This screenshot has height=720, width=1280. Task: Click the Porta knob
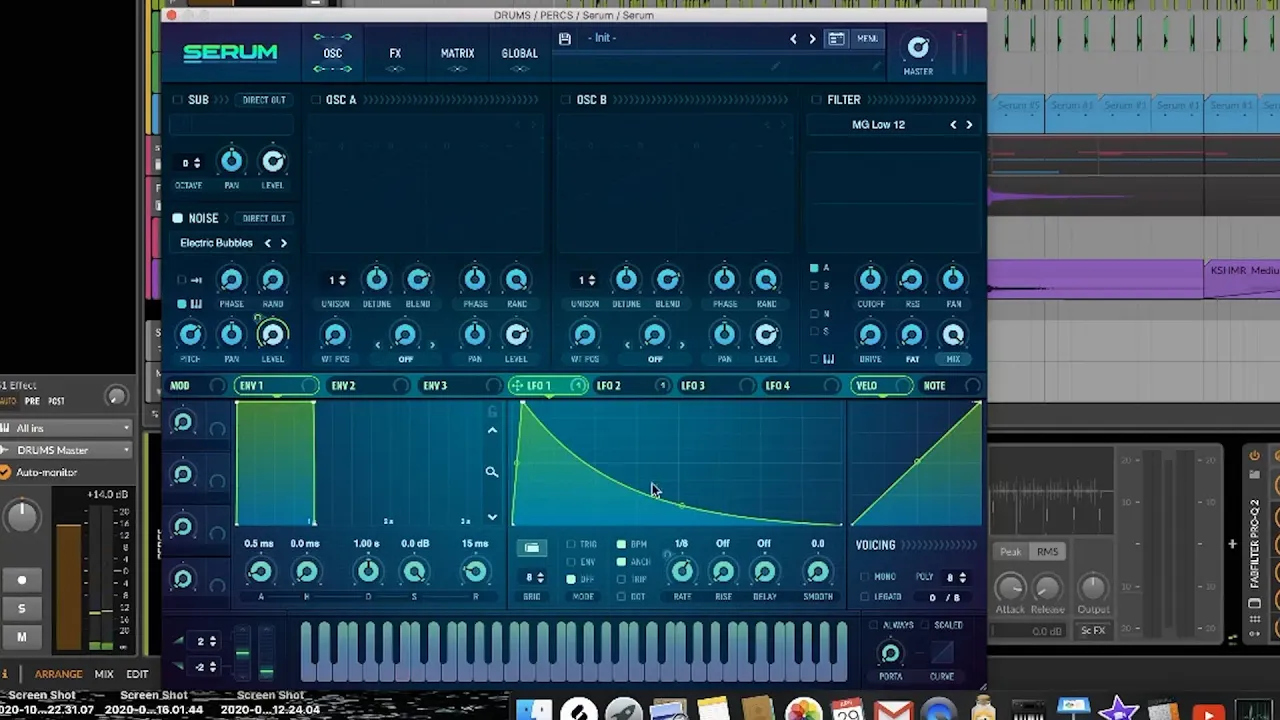pos(890,654)
